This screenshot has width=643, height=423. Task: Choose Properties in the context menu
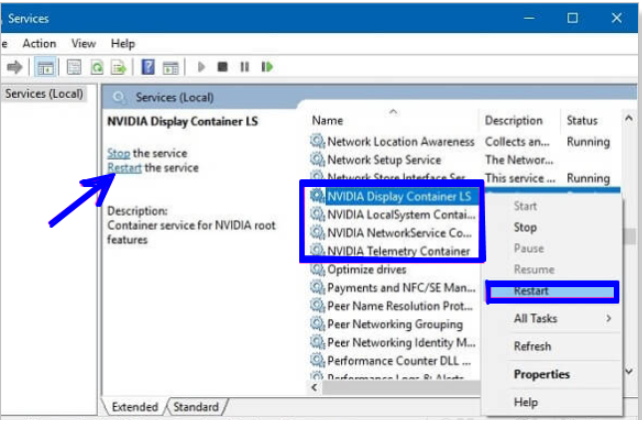point(541,374)
